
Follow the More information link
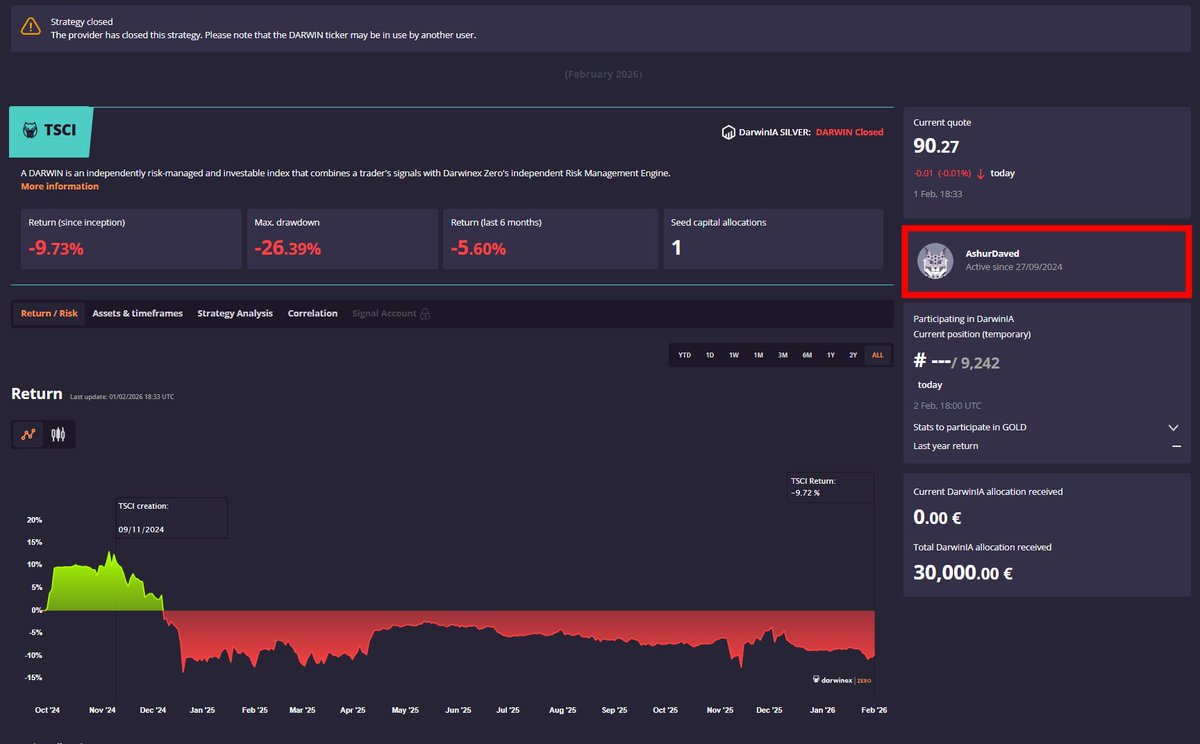pos(60,186)
